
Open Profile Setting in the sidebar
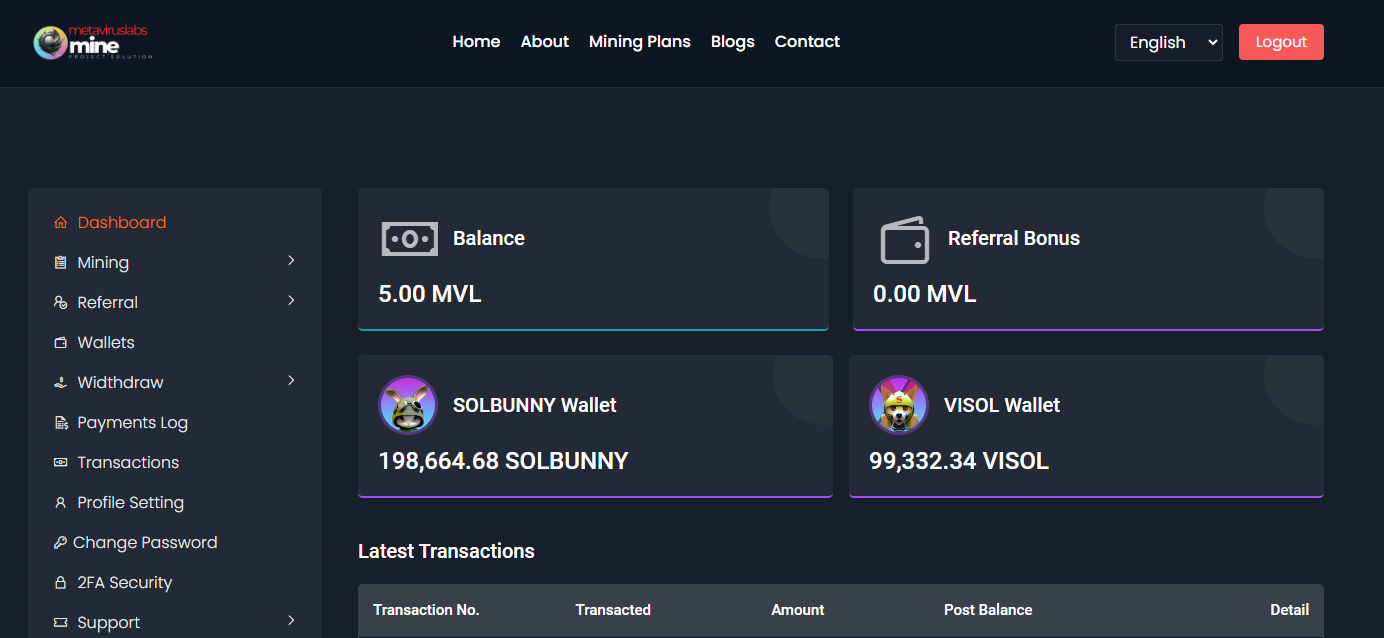pos(131,502)
